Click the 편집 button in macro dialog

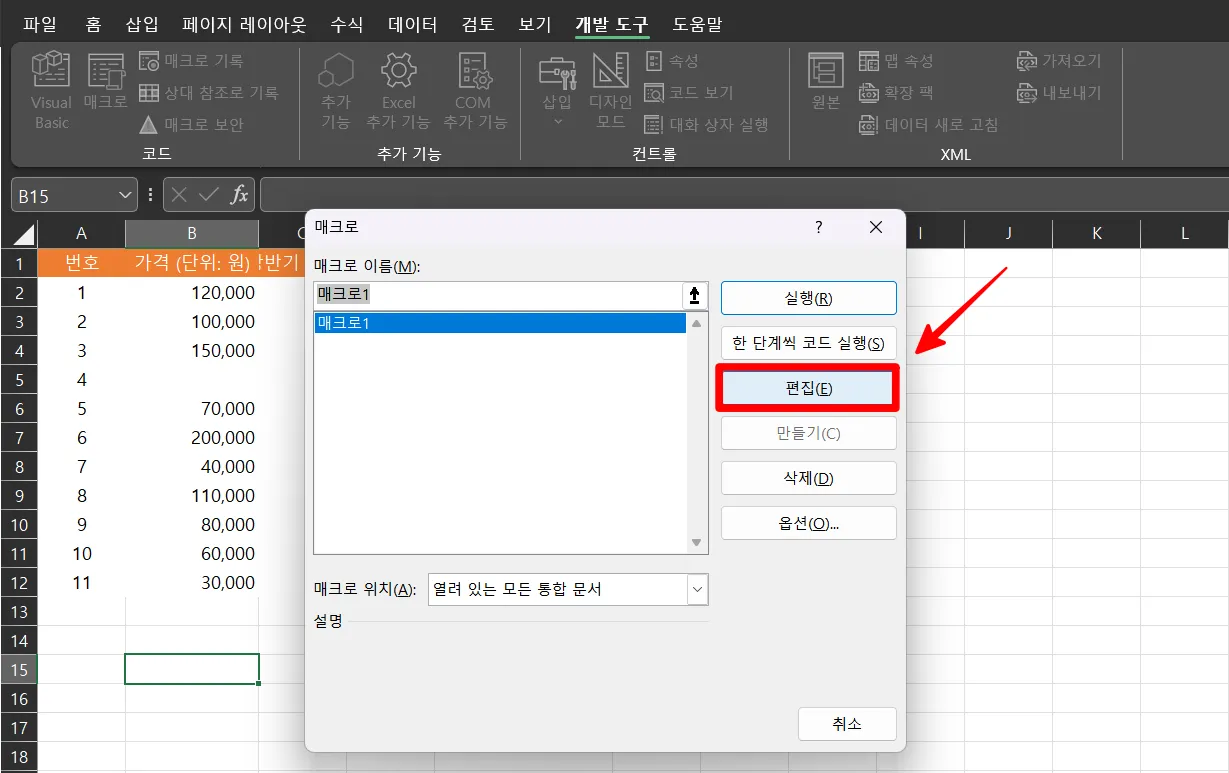(807, 387)
